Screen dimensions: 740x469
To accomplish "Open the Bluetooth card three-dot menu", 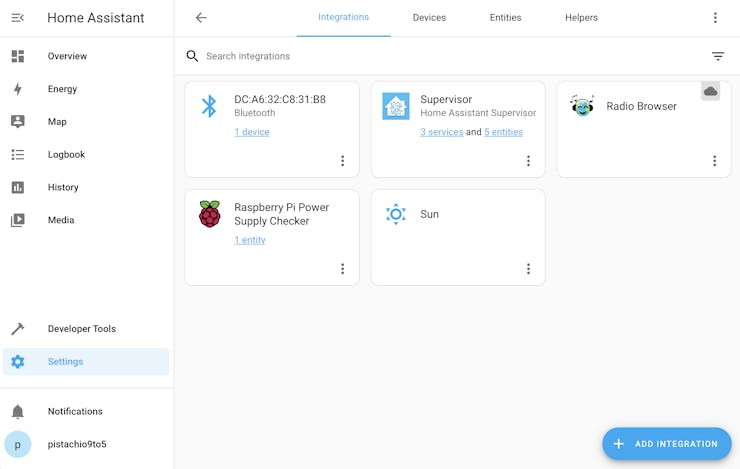I will coord(343,161).
